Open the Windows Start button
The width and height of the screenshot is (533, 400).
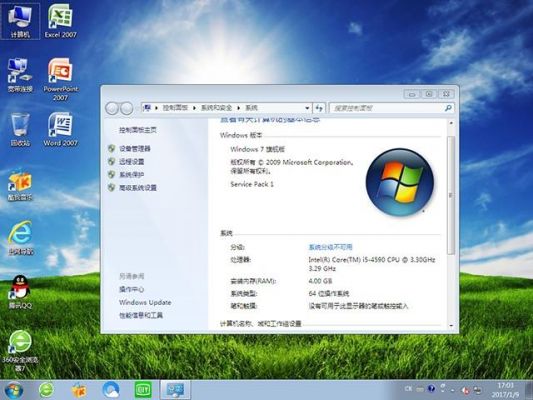pyautogui.click(x=14, y=390)
